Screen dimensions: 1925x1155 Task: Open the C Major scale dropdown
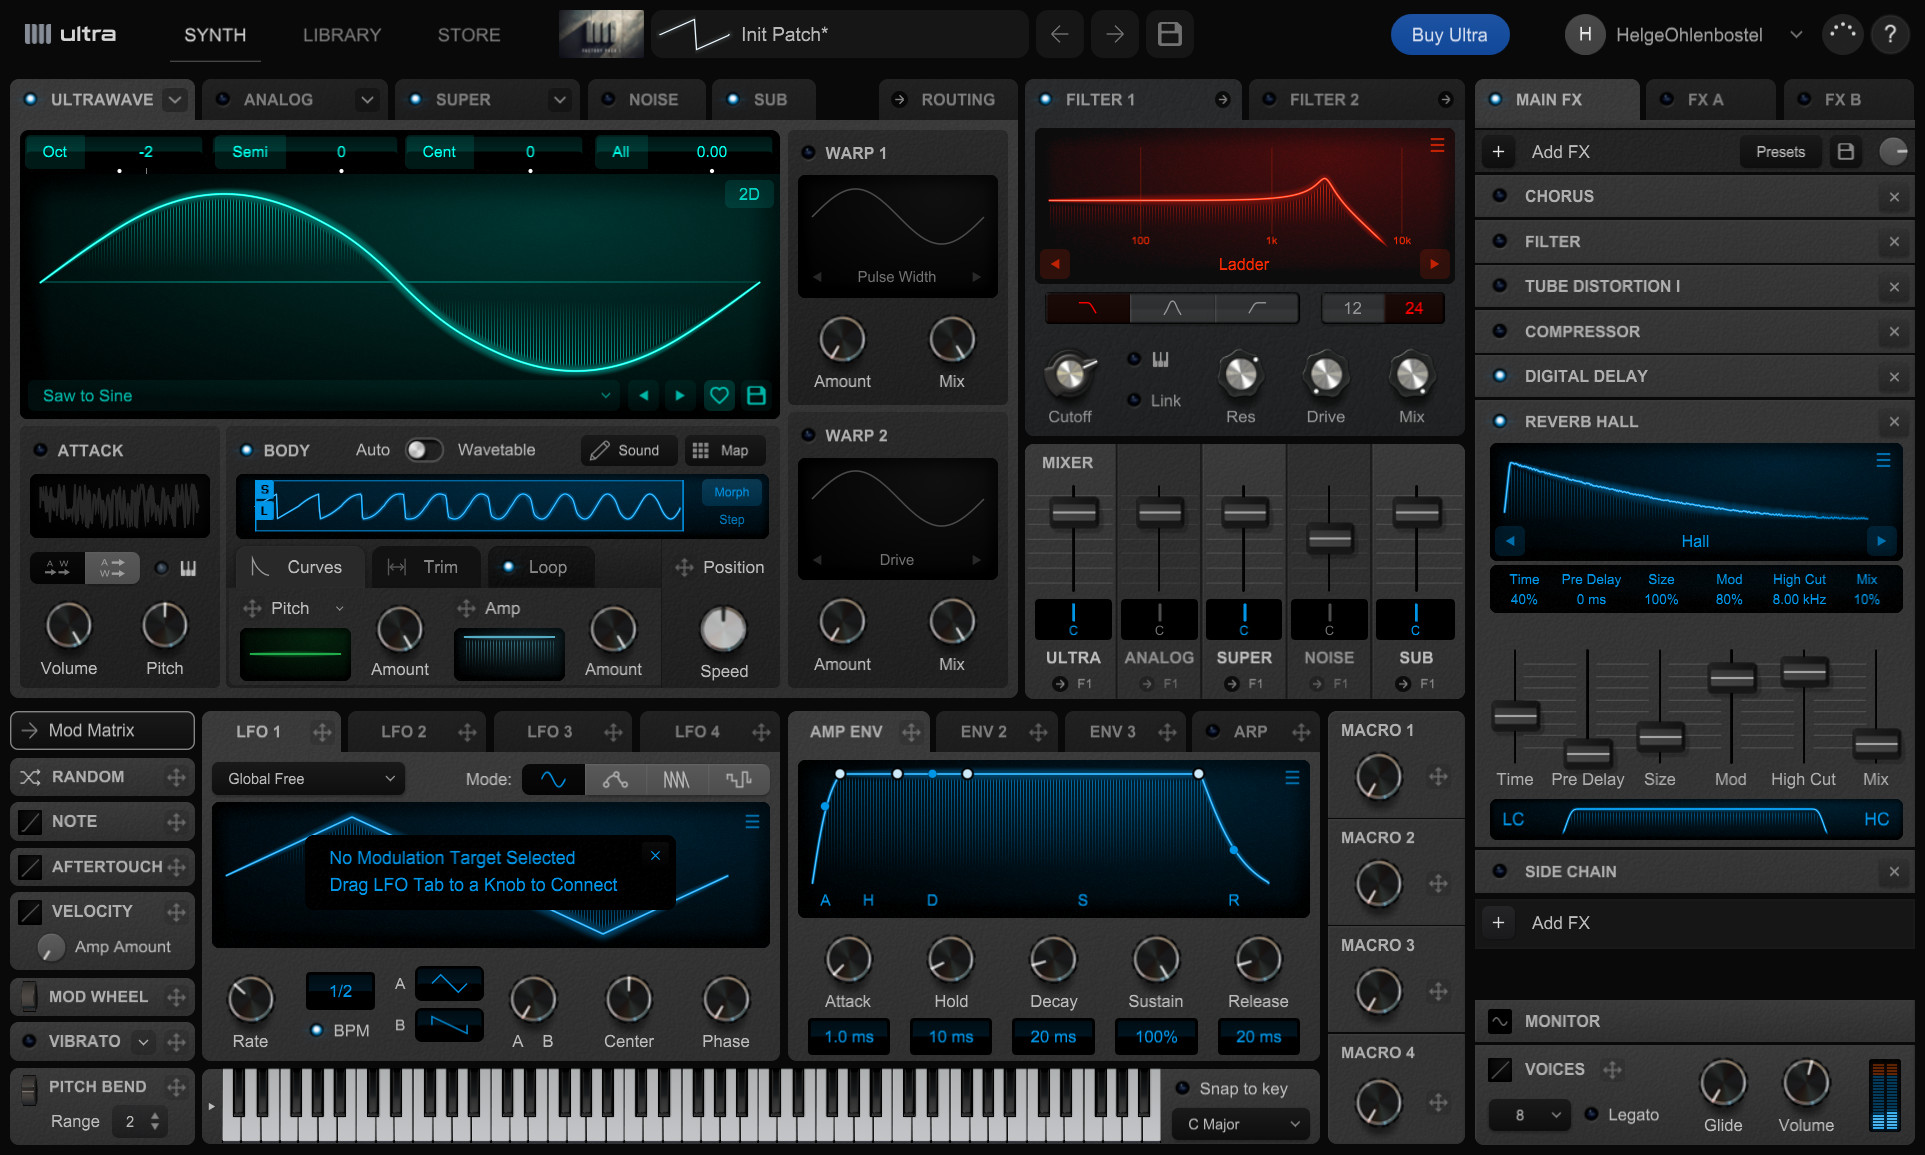1242,1124
